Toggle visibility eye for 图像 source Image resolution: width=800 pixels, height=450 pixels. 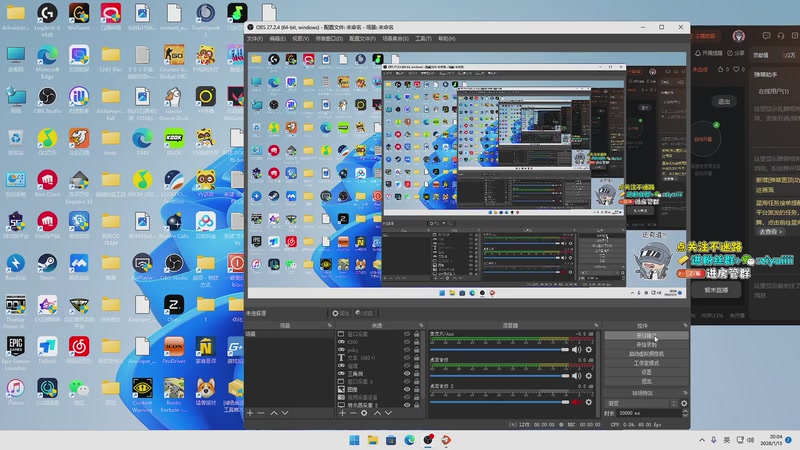[407, 389]
